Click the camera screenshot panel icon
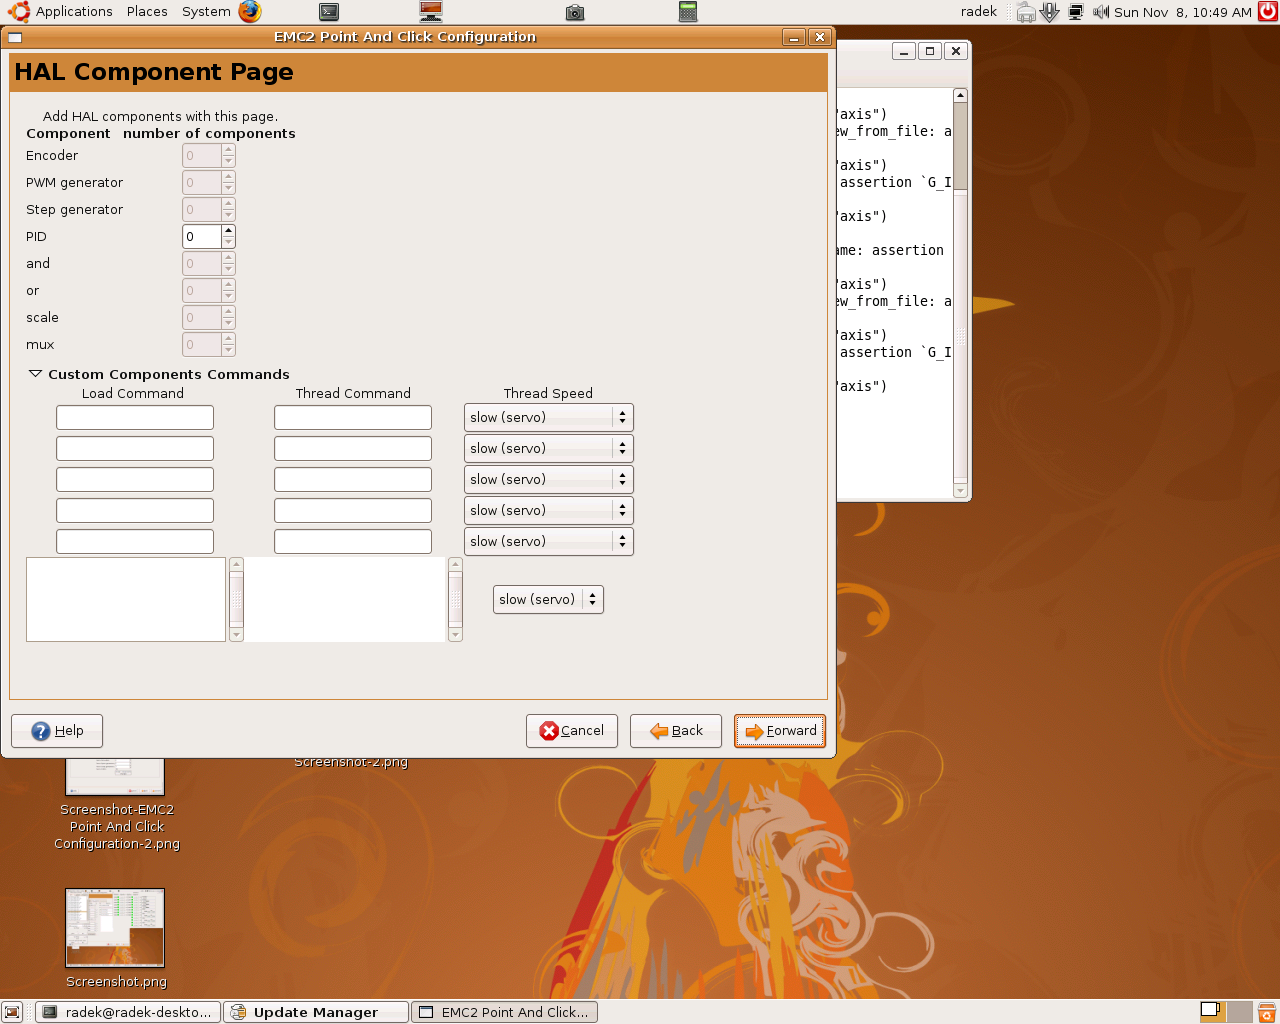The height and width of the screenshot is (1024, 1280). click(575, 12)
